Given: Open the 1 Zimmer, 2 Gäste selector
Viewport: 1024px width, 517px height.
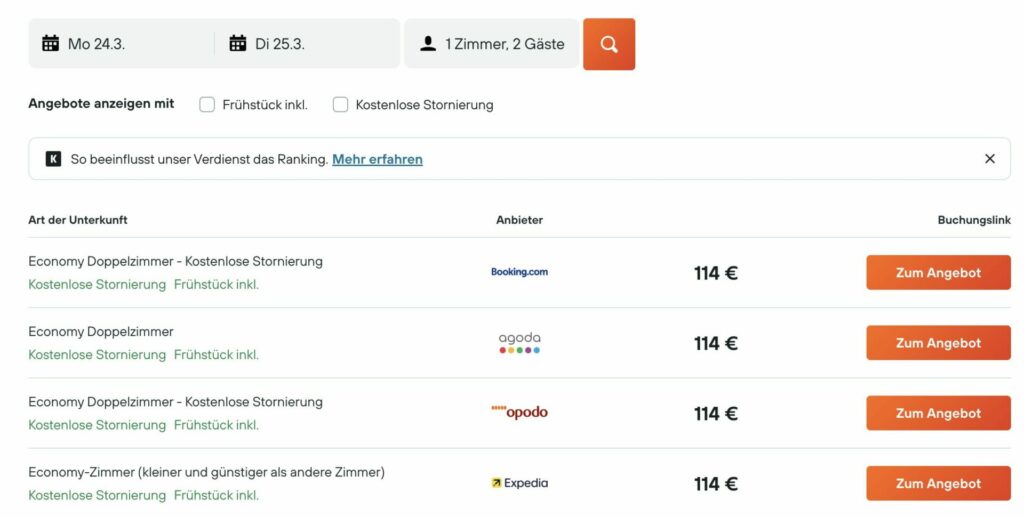Looking at the screenshot, I should click(492, 44).
